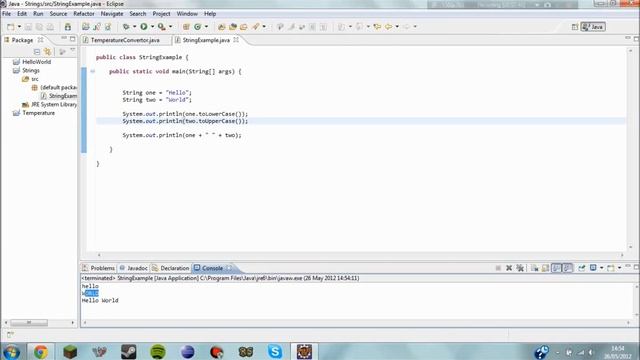Click the Save icon in the toolbar
Viewport: 640px width, 360px height.
tap(29, 27)
